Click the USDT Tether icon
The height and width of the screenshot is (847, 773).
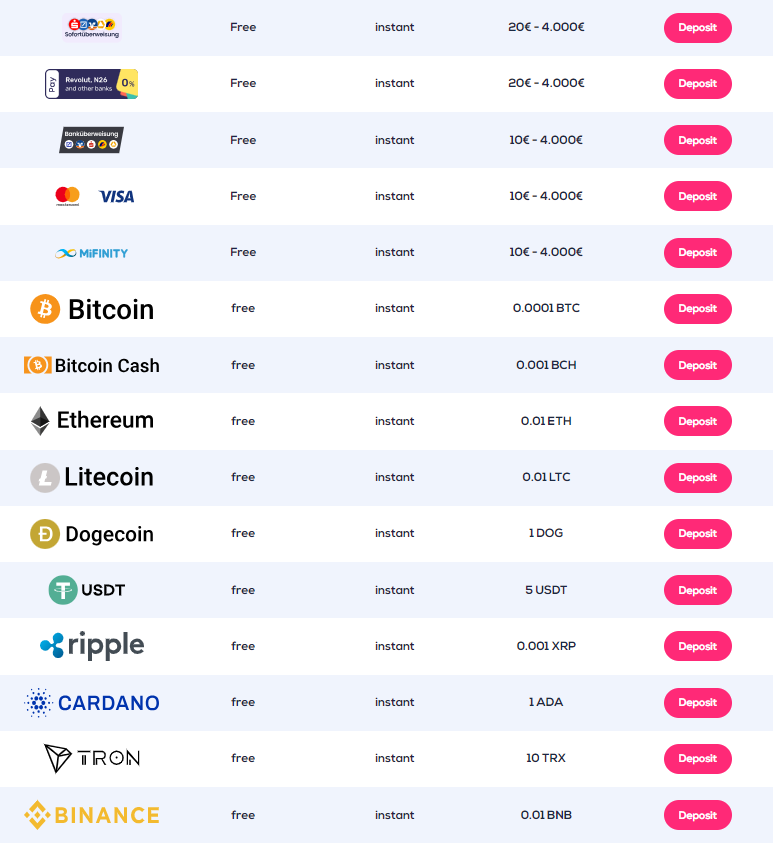click(x=63, y=590)
